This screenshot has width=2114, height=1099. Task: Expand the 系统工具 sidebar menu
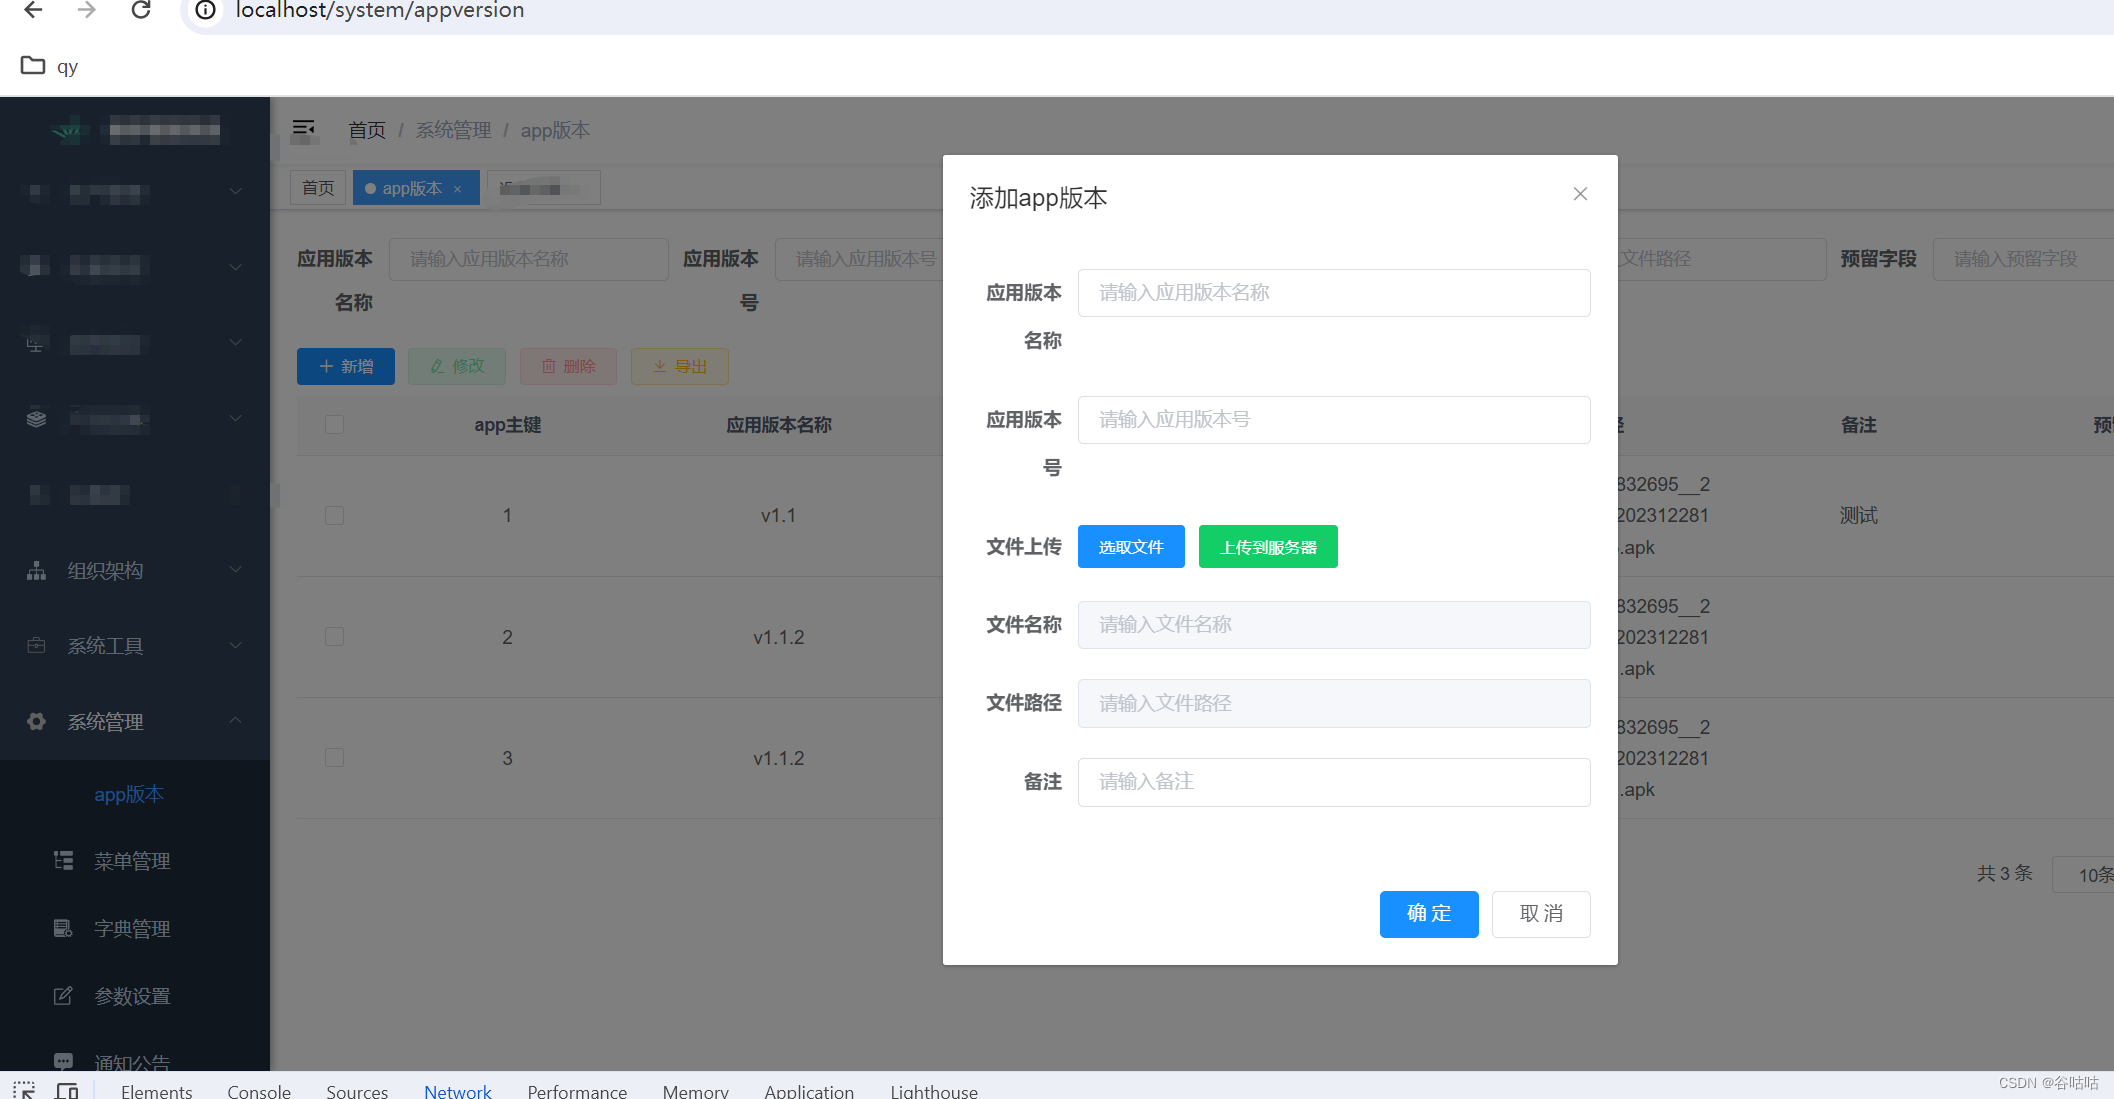click(135, 646)
